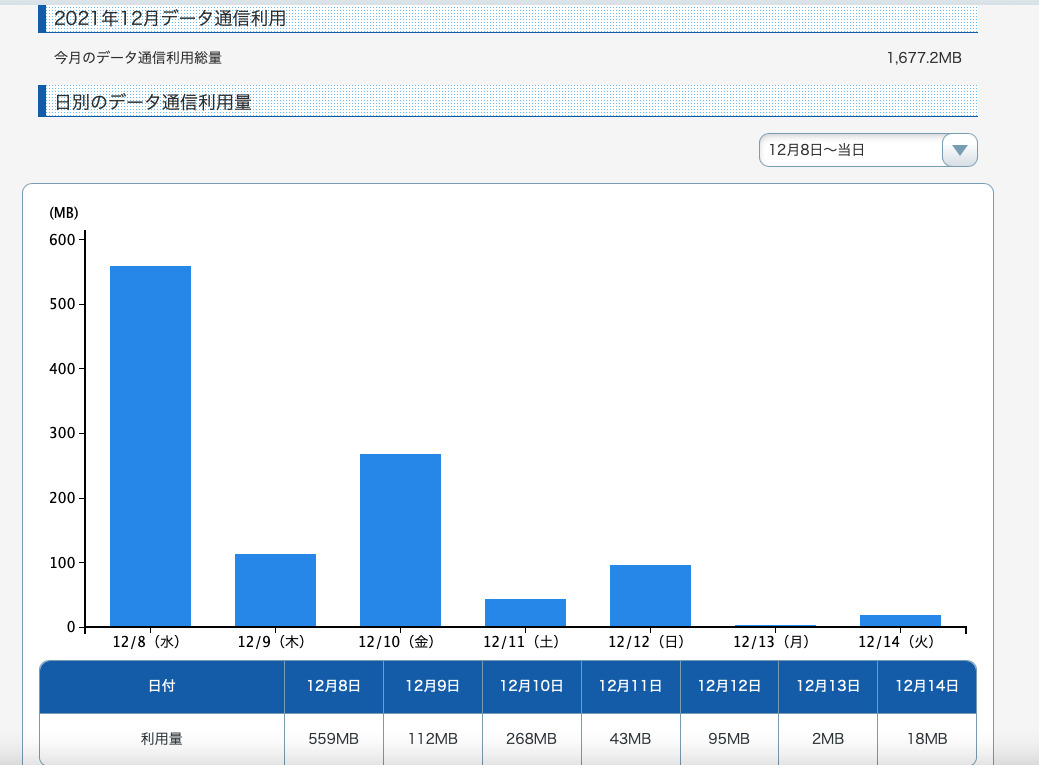Select the blue bar for 12/11 (土)

pos(525,612)
